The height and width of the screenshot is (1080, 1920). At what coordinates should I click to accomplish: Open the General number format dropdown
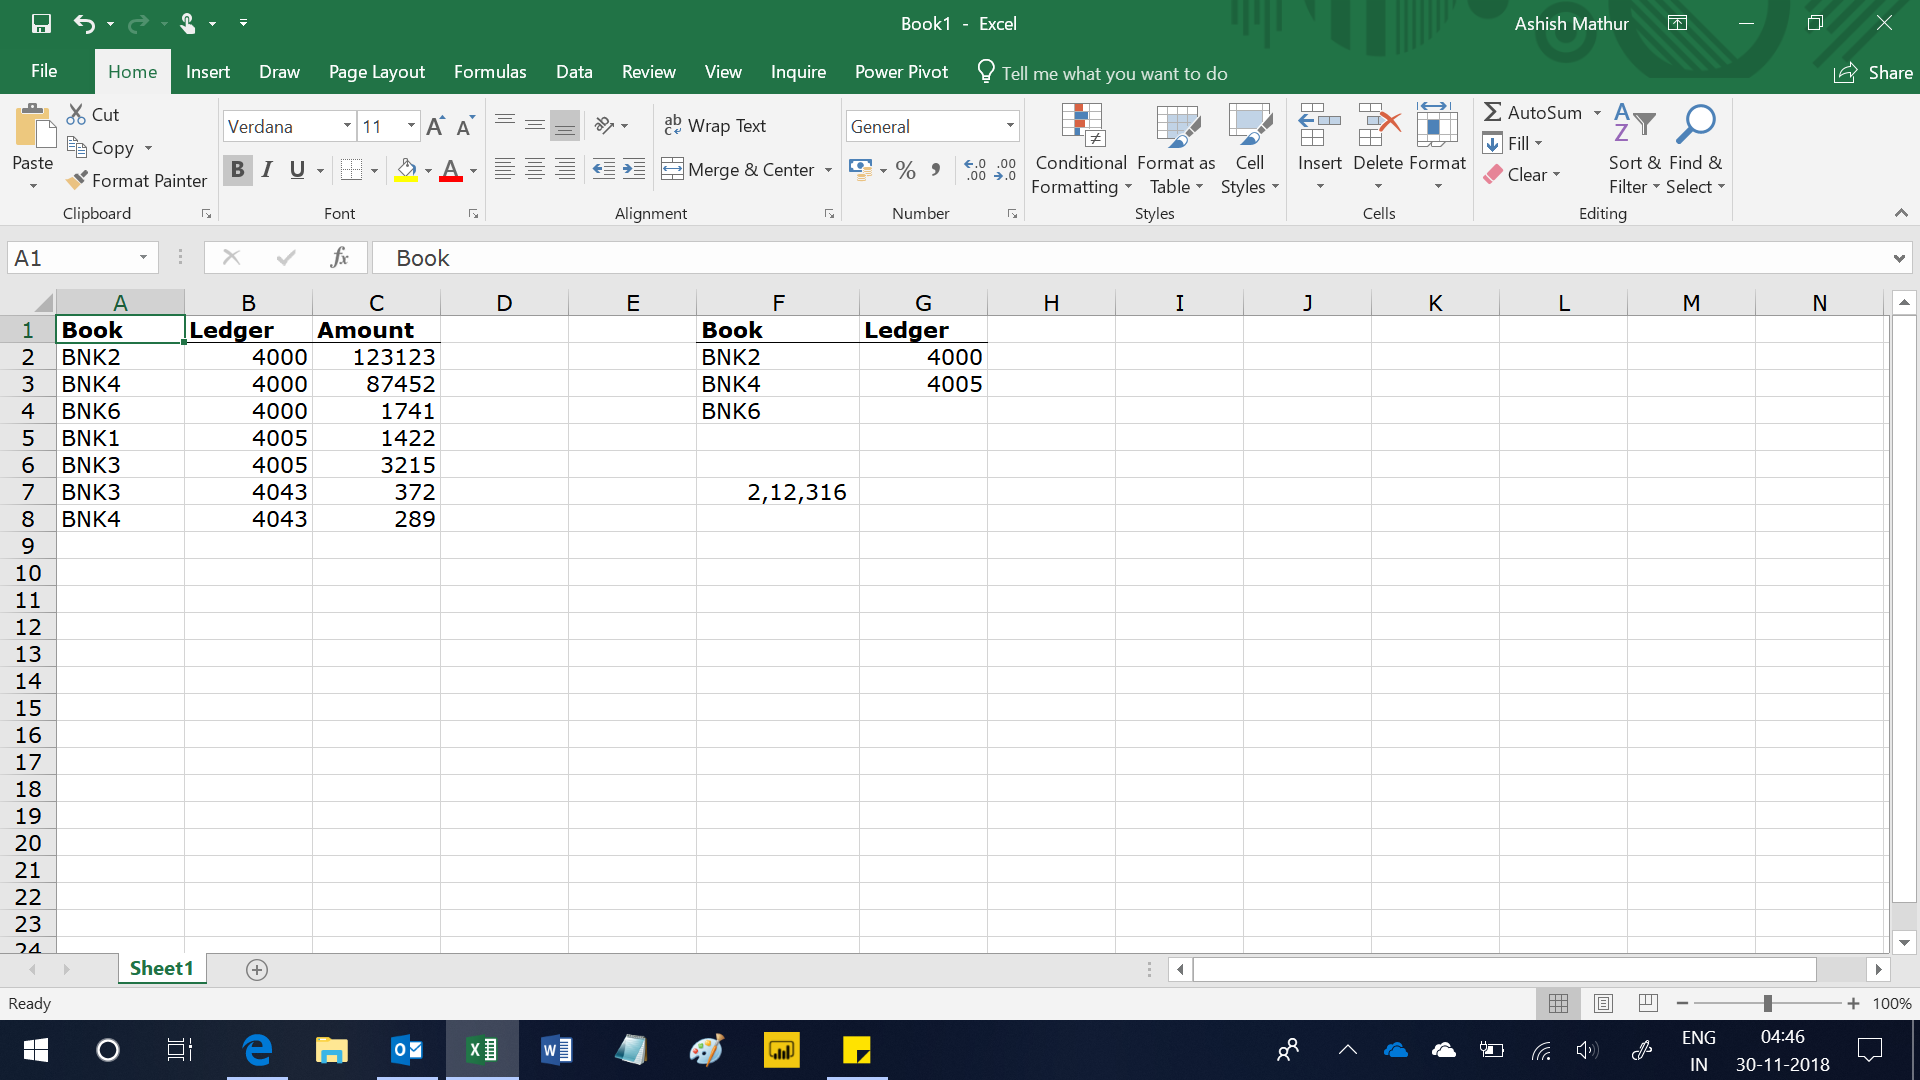click(1010, 126)
